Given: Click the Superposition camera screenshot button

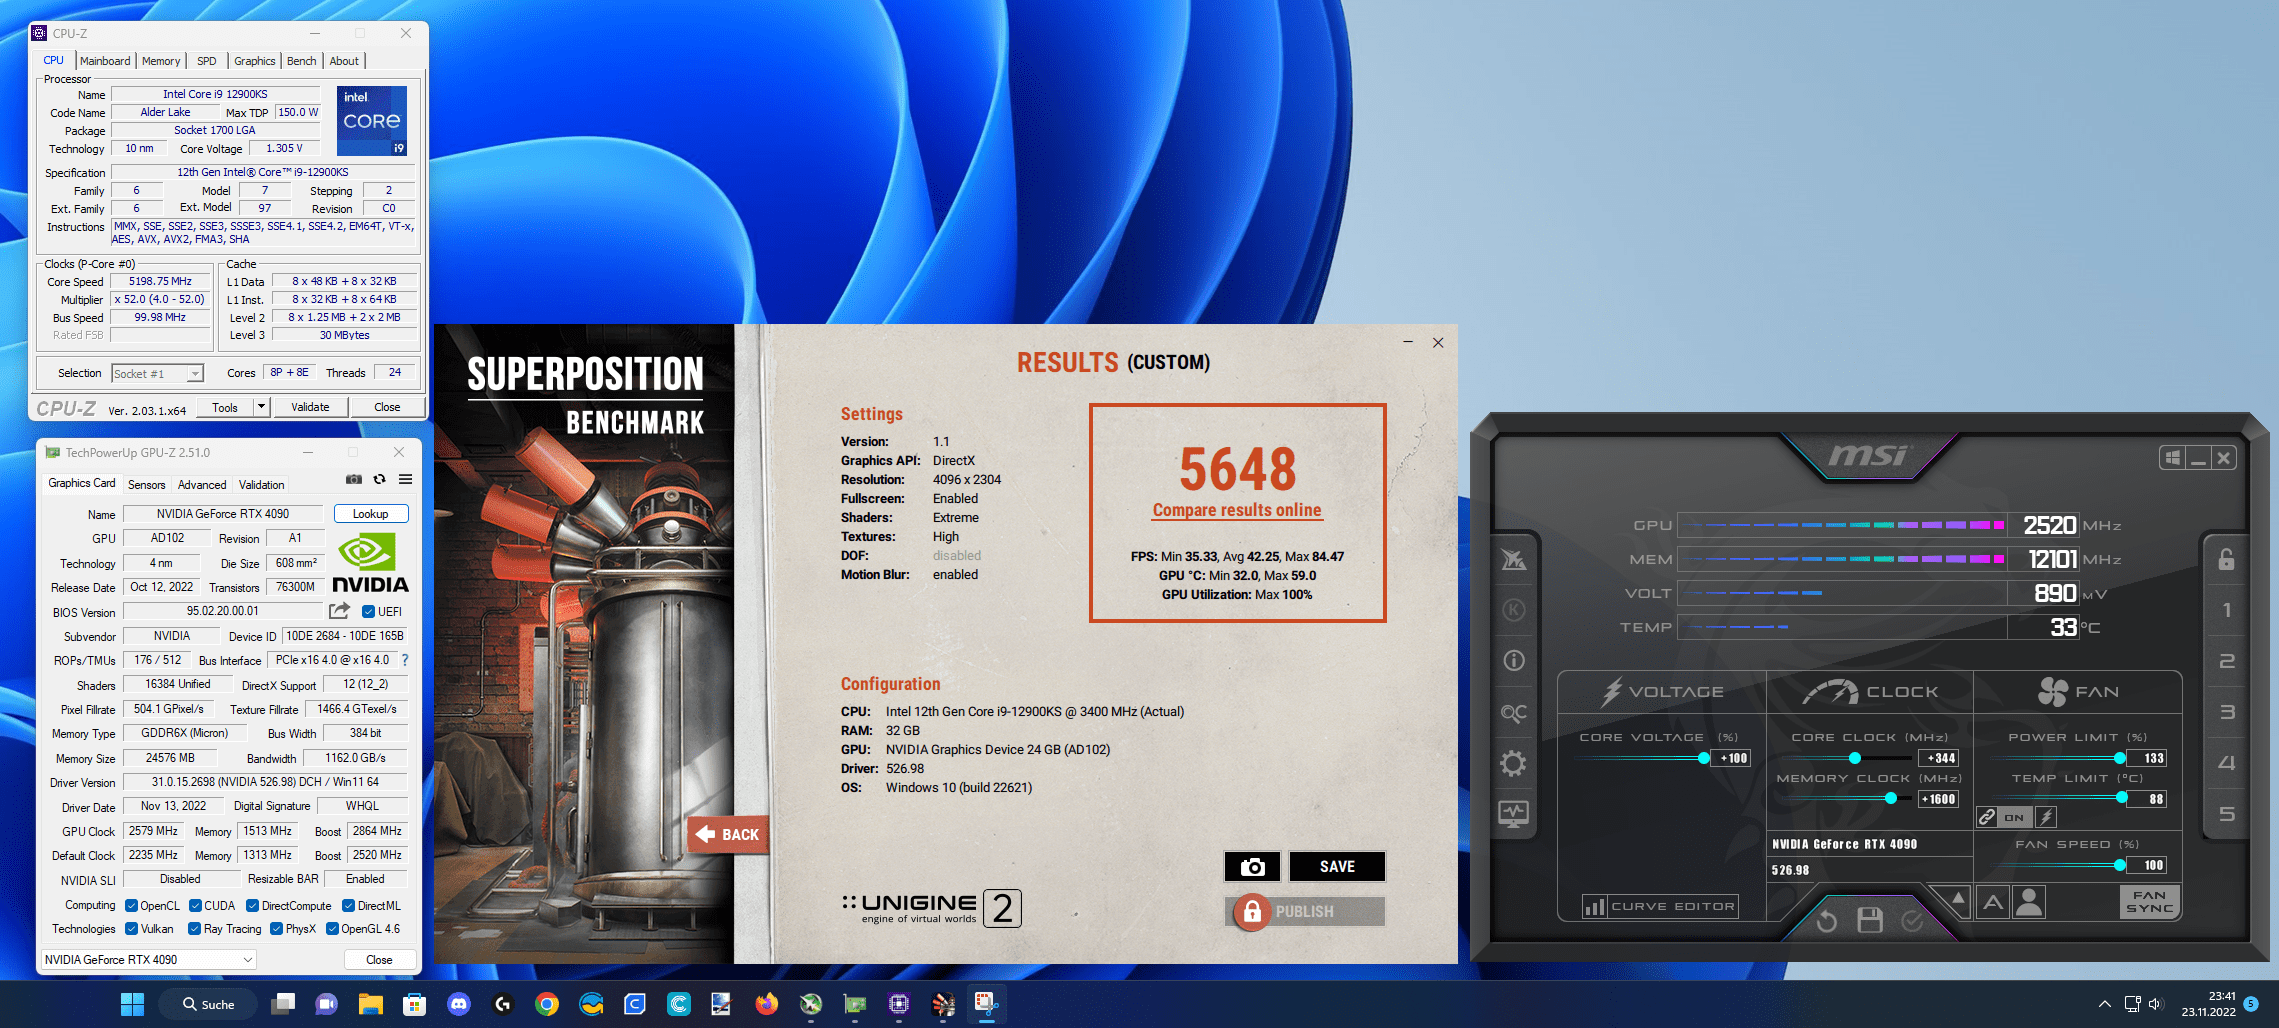Looking at the screenshot, I should pyautogui.click(x=1252, y=867).
